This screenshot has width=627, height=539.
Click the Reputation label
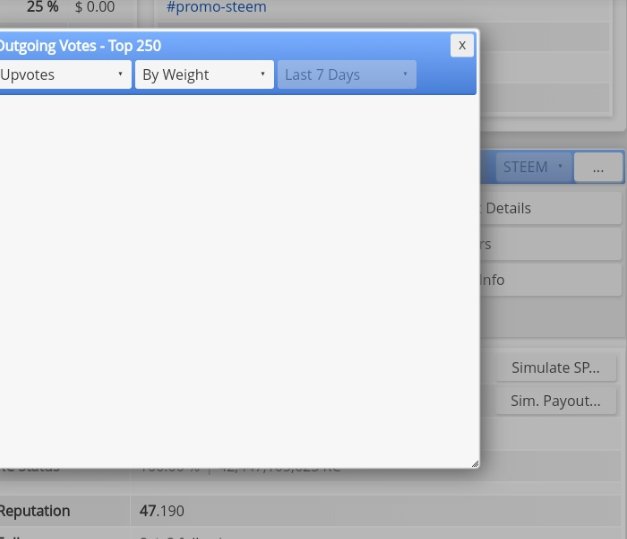click(35, 511)
